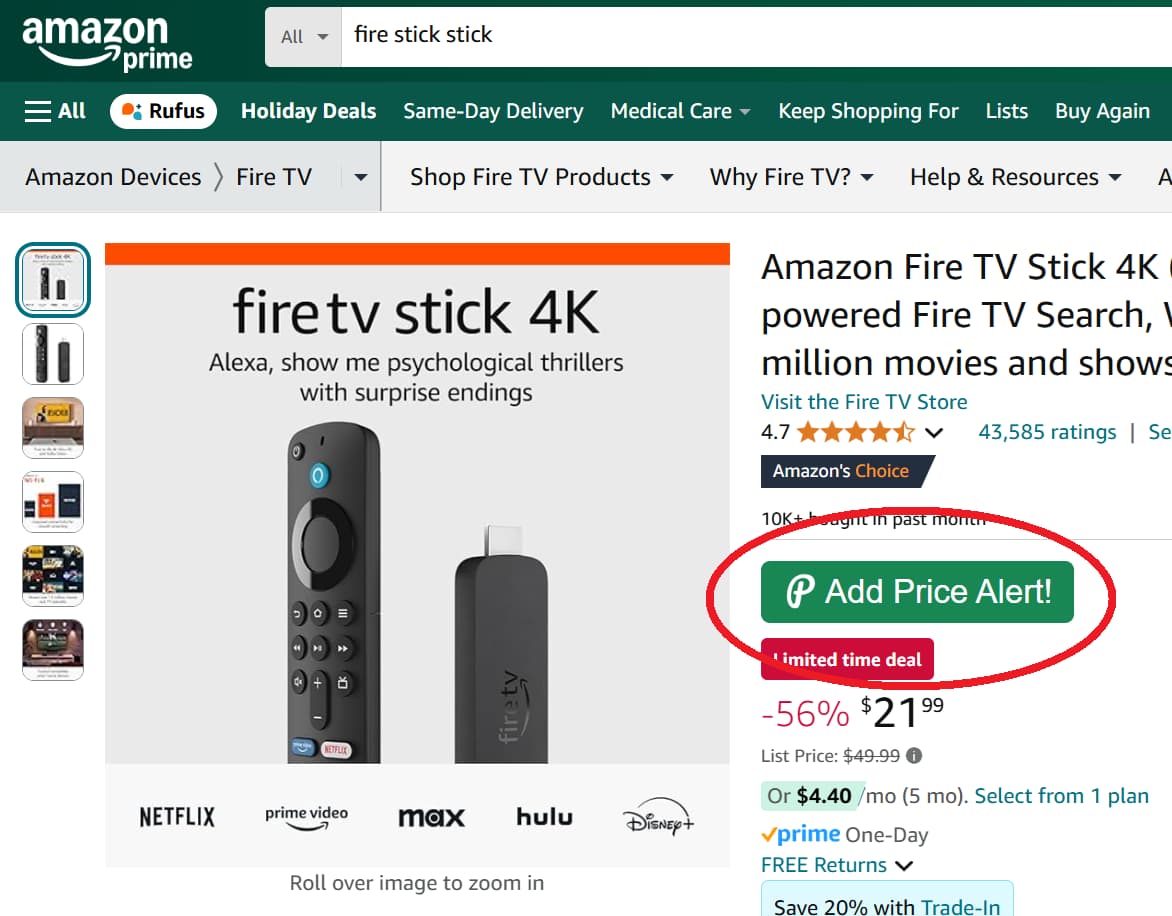Select the second remote thumbnail image

pos(52,354)
